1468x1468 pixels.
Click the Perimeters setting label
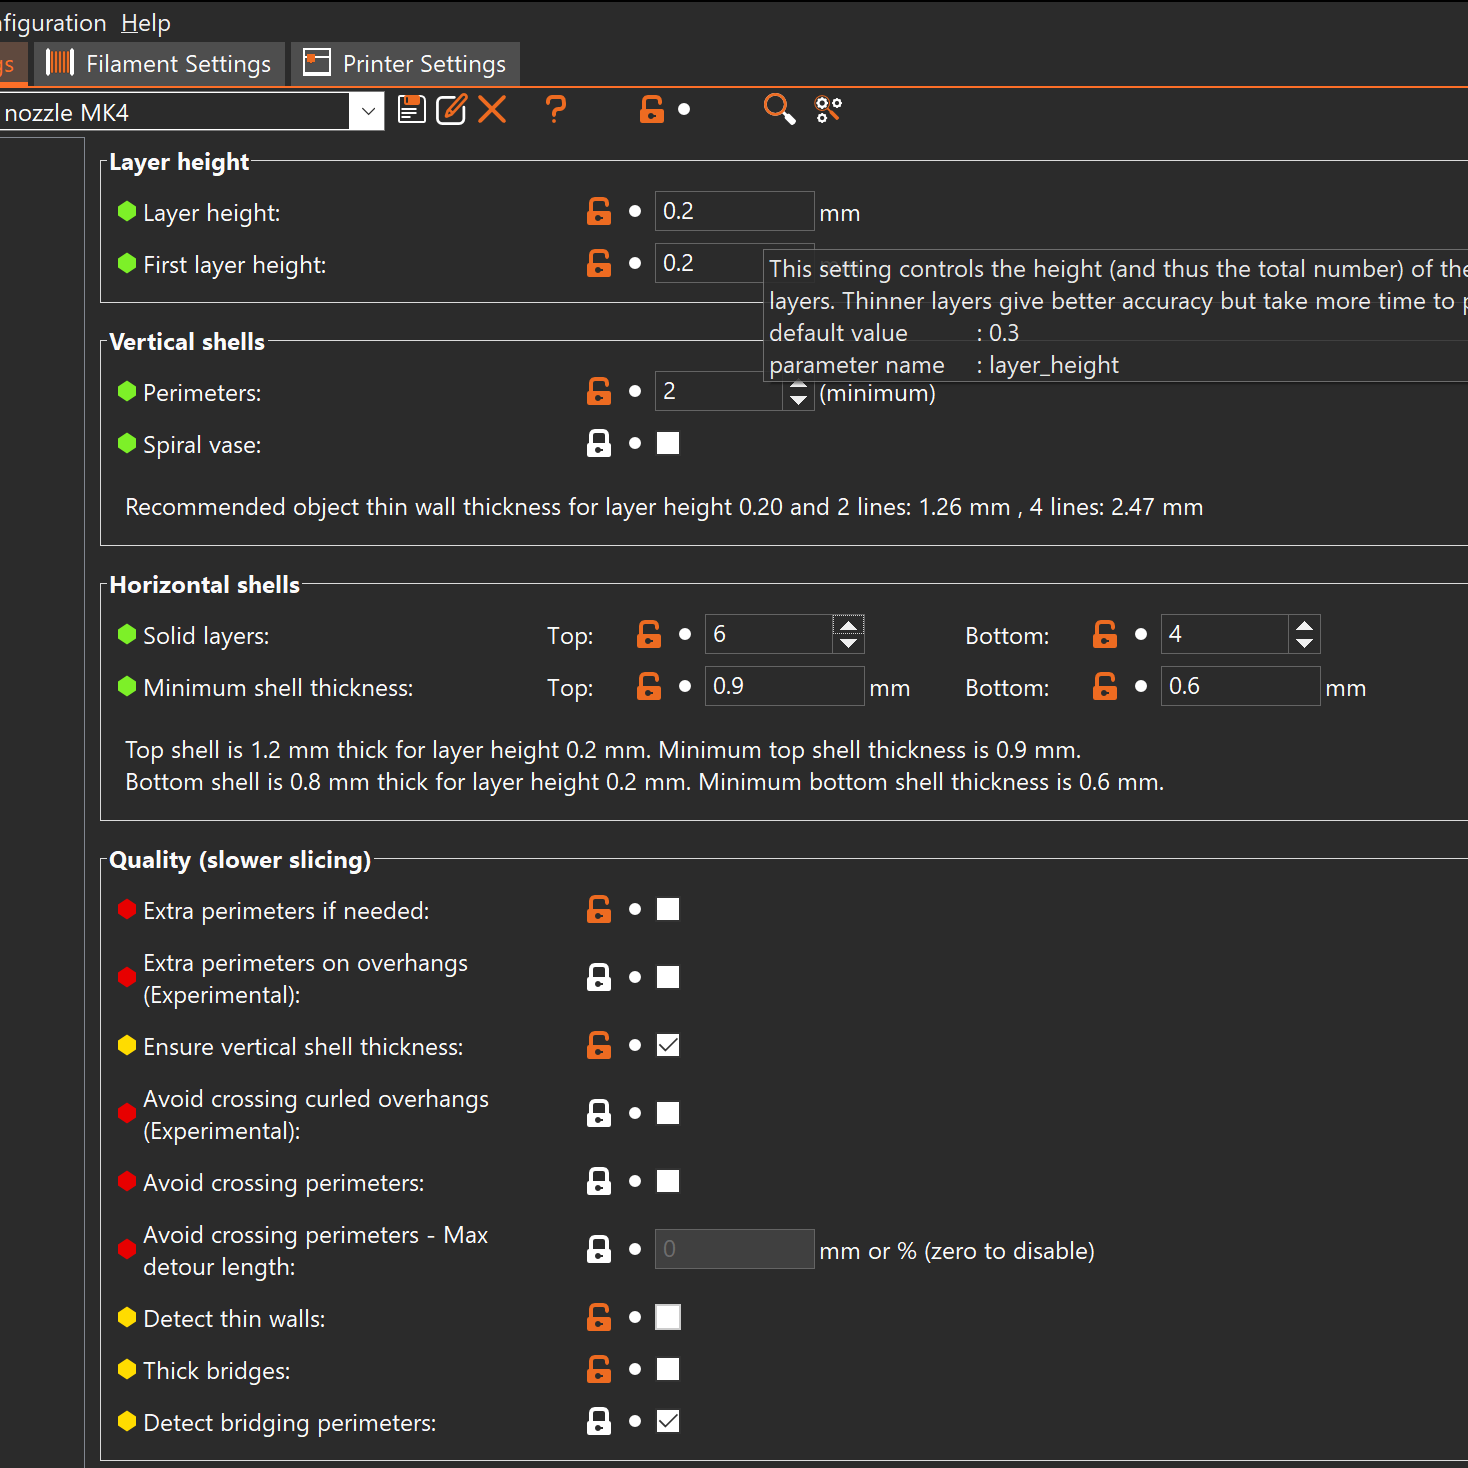202,393
